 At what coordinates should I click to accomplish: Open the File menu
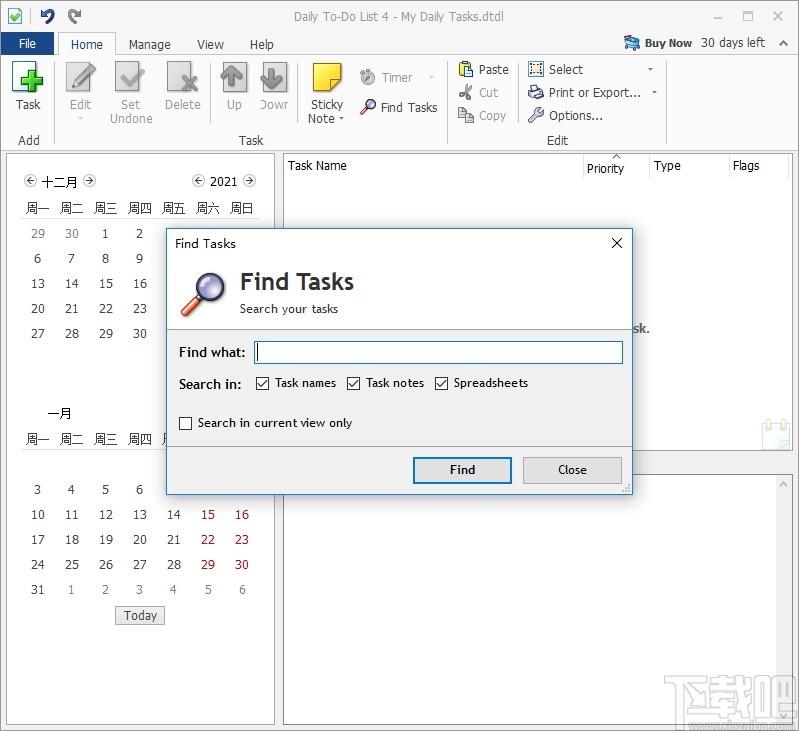coord(27,44)
